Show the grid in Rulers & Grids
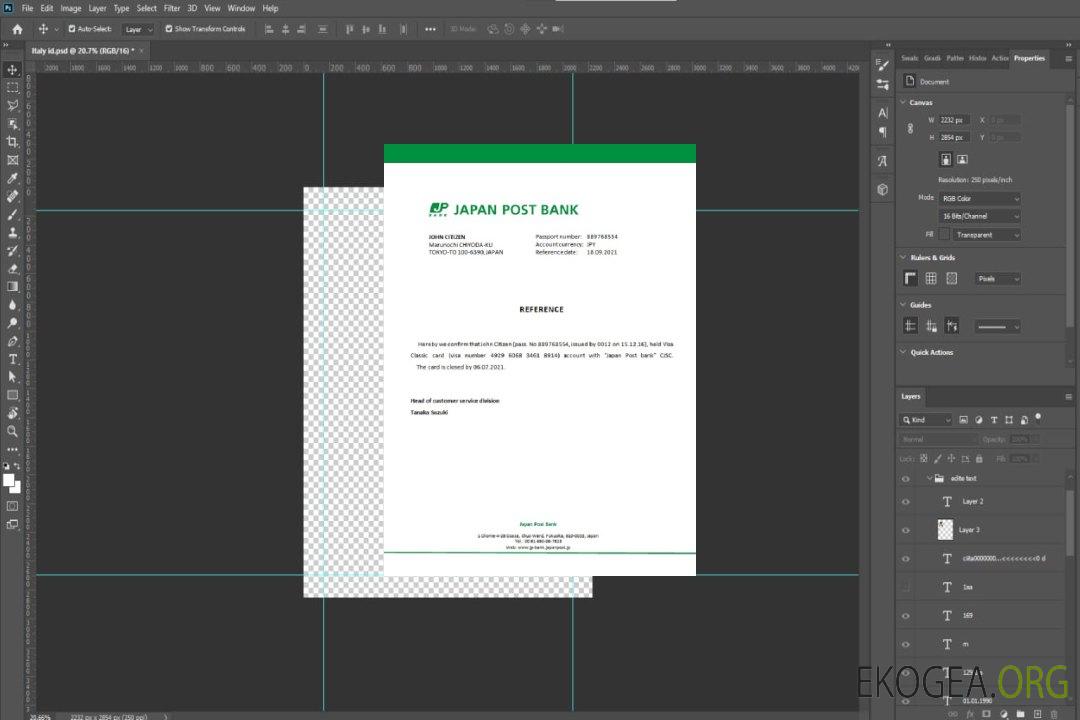 [931, 279]
